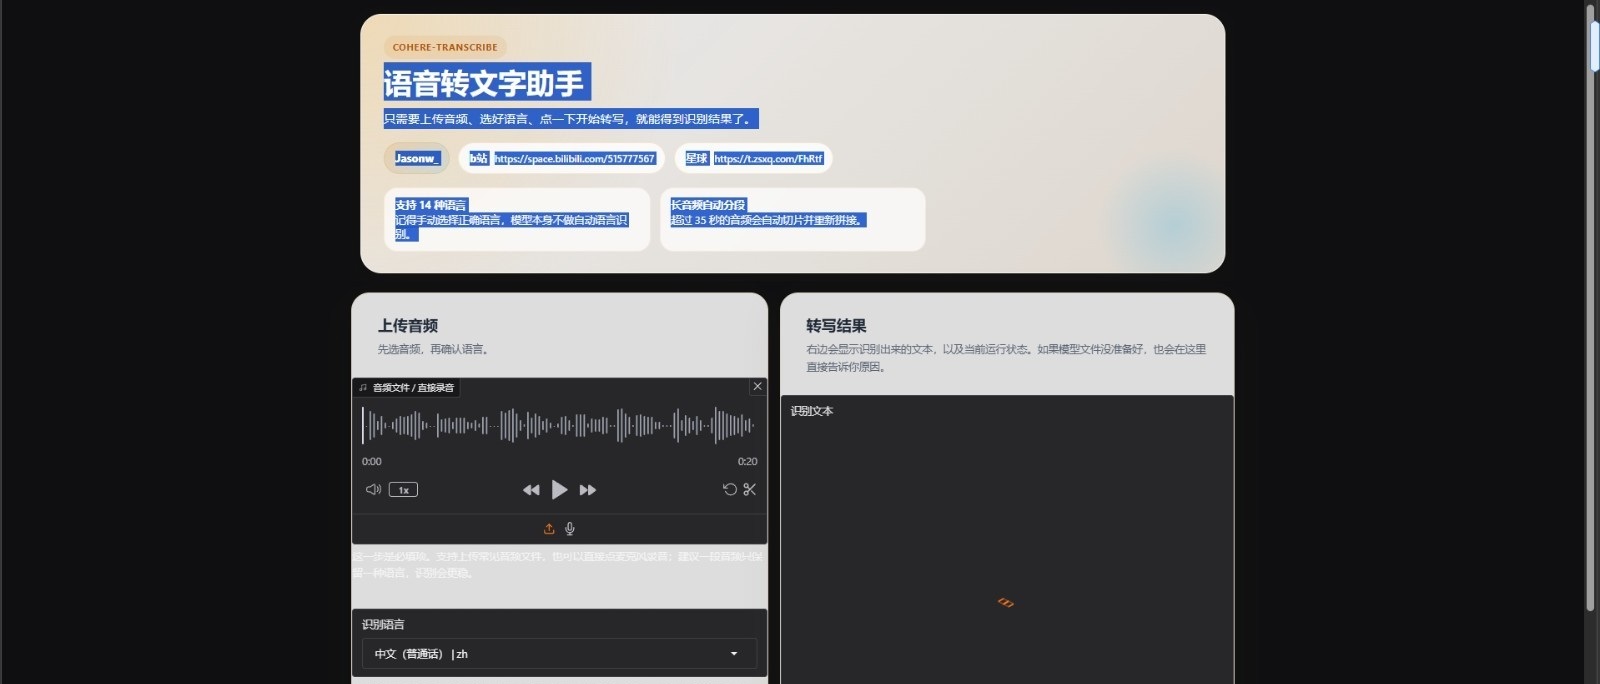This screenshot has height=684, width=1600.
Task: Click the 支持 14 种语言 info card
Action: tap(516, 219)
